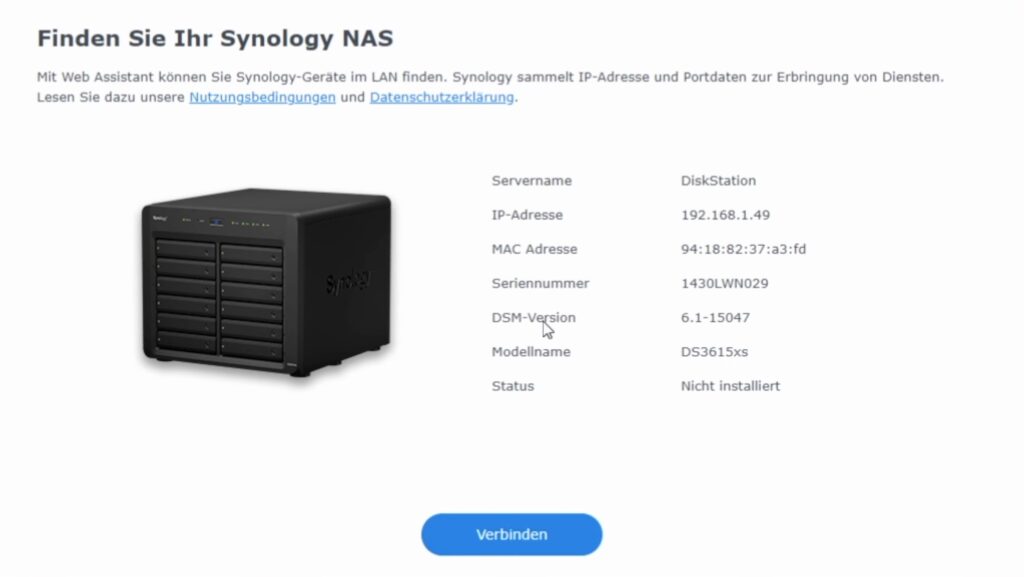Click the Synology logo on the NAS side
Viewport: 1024px width, 577px height.
click(347, 282)
